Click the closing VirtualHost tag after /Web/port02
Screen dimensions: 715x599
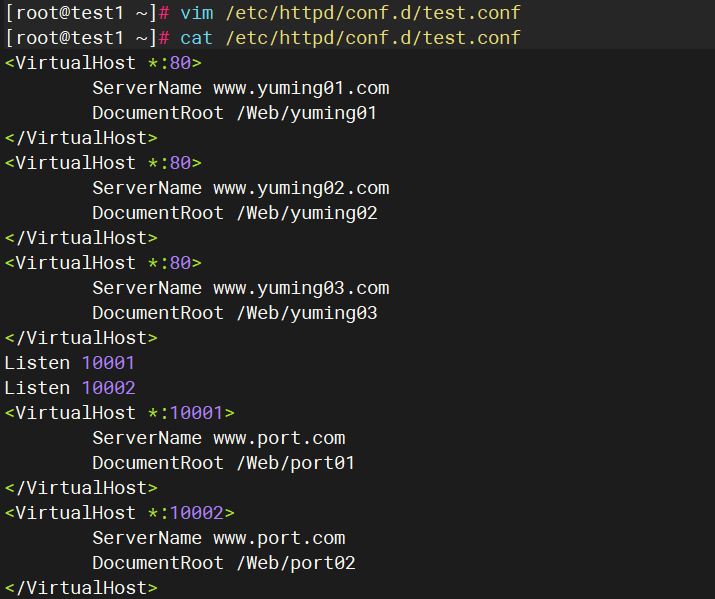pyautogui.click(x=81, y=588)
